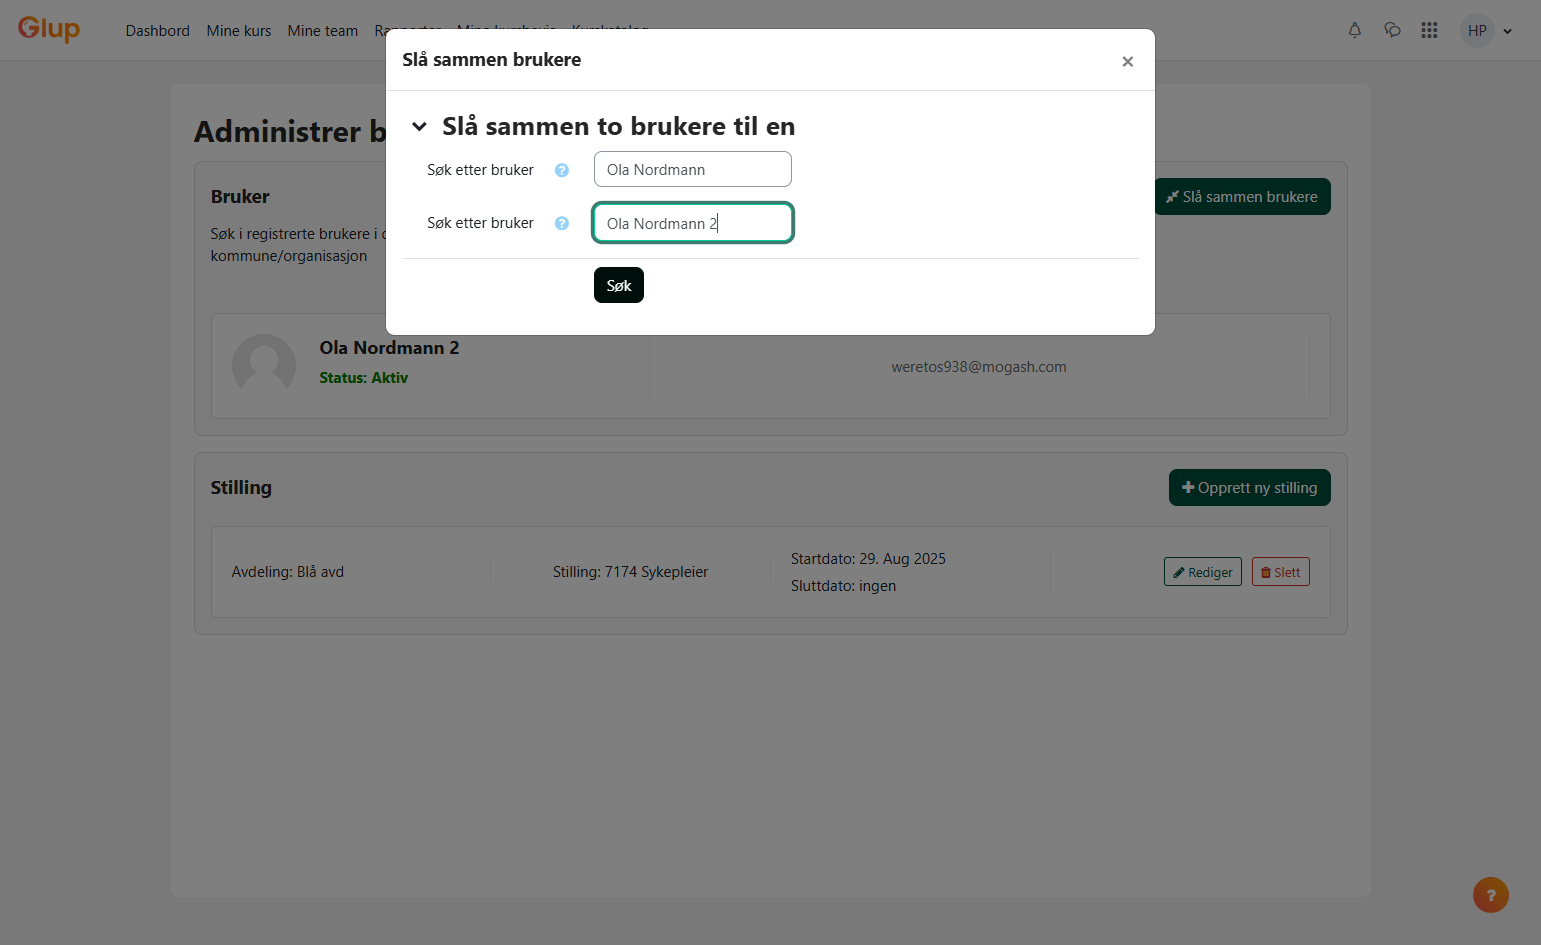Click Sluttdato: ingen text
1541x945 pixels.
tap(843, 586)
